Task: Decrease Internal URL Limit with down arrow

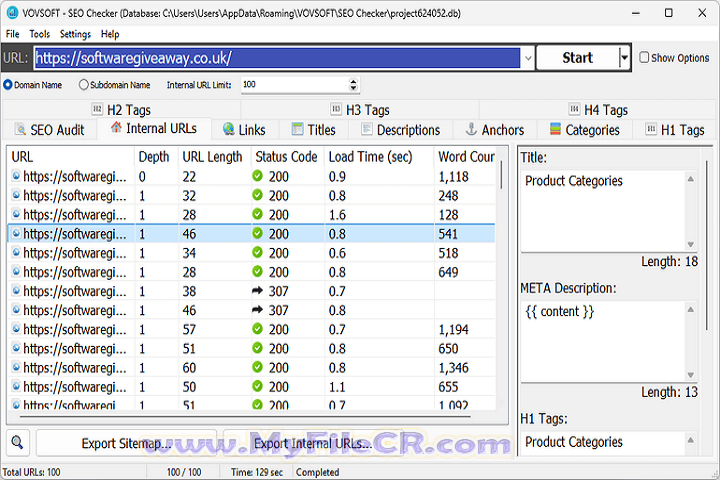Action: pyautogui.click(x=353, y=88)
